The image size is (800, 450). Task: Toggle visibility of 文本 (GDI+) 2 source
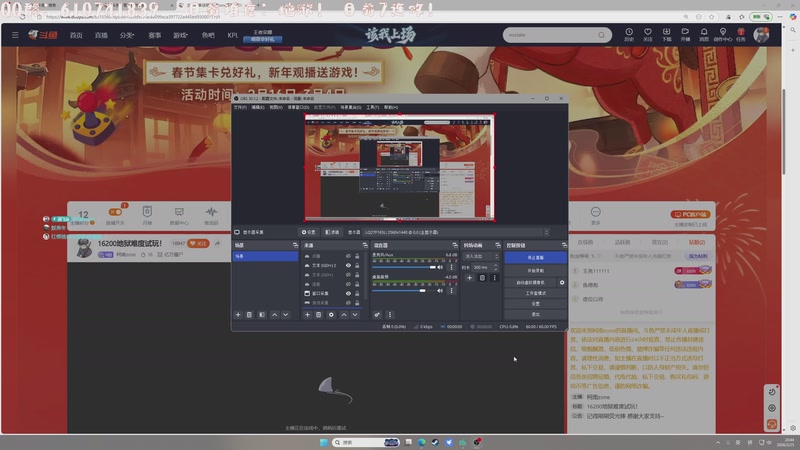coord(348,265)
